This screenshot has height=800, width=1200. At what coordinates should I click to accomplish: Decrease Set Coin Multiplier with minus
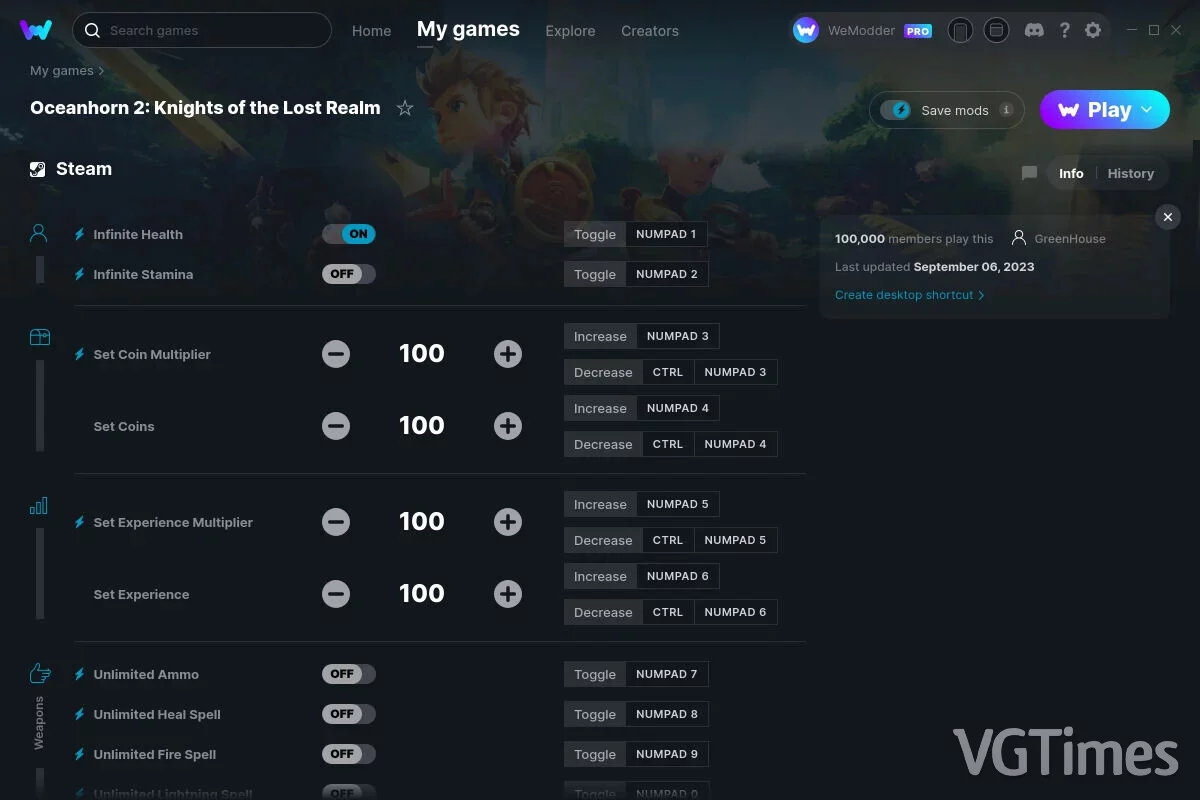[x=336, y=354]
